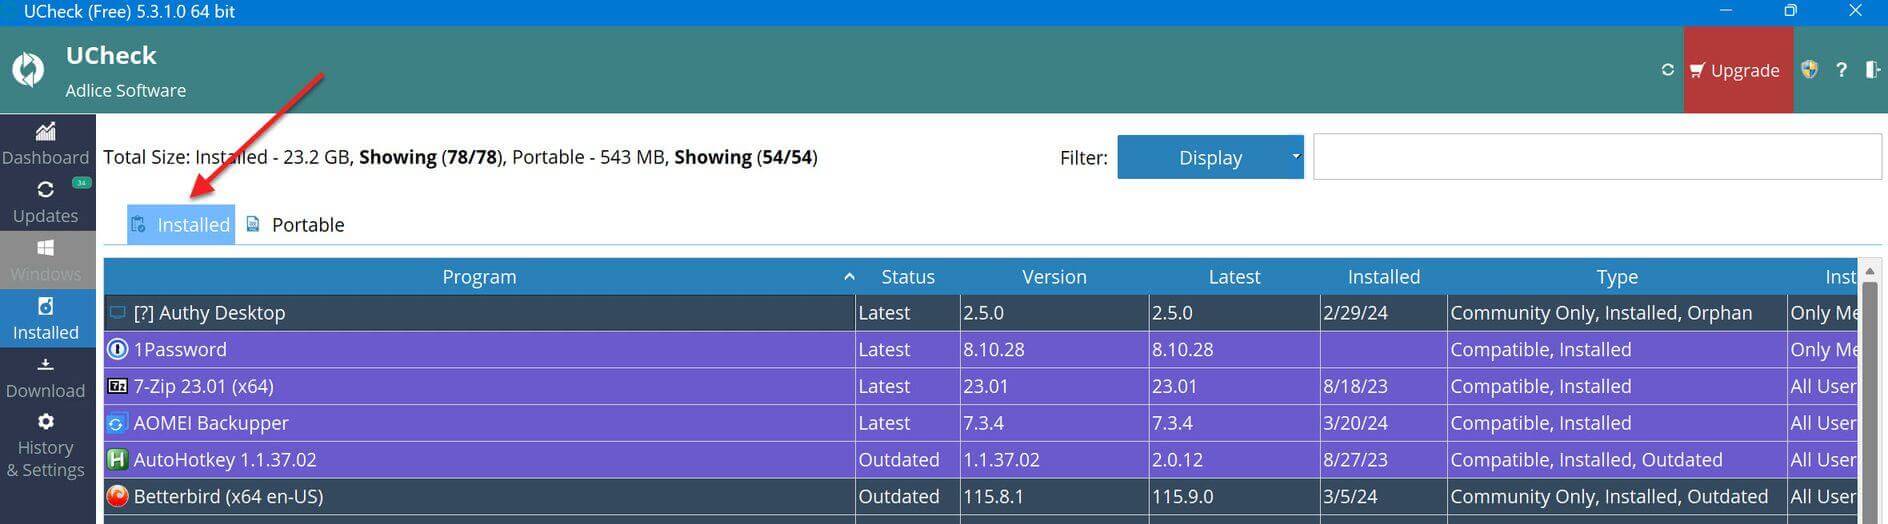Sort by the Installed date column header
Image resolution: width=1888 pixels, height=524 pixels.
point(1383,277)
